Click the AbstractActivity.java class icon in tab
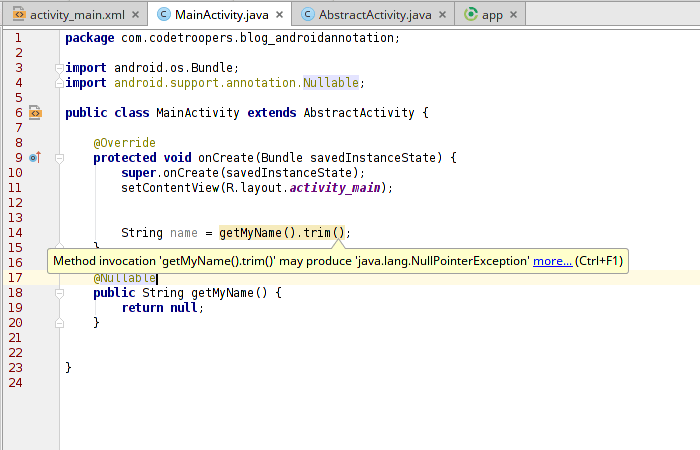The height and width of the screenshot is (450, 700). (x=307, y=15)
